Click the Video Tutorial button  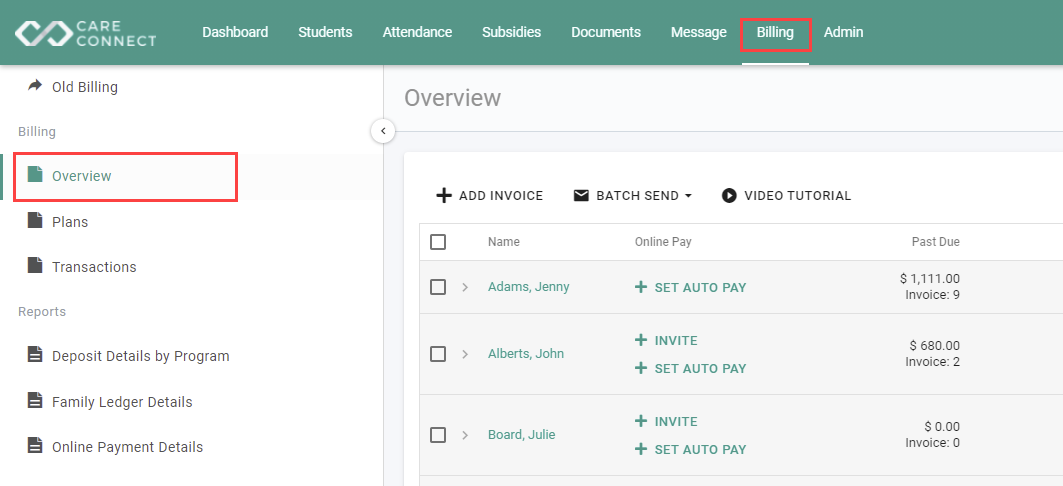(x=786, y=196)
